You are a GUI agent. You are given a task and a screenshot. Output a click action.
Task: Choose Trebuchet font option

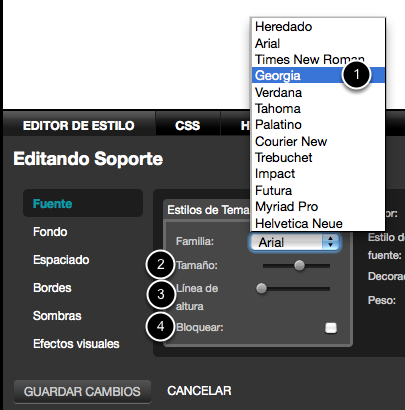coord(318,157)
